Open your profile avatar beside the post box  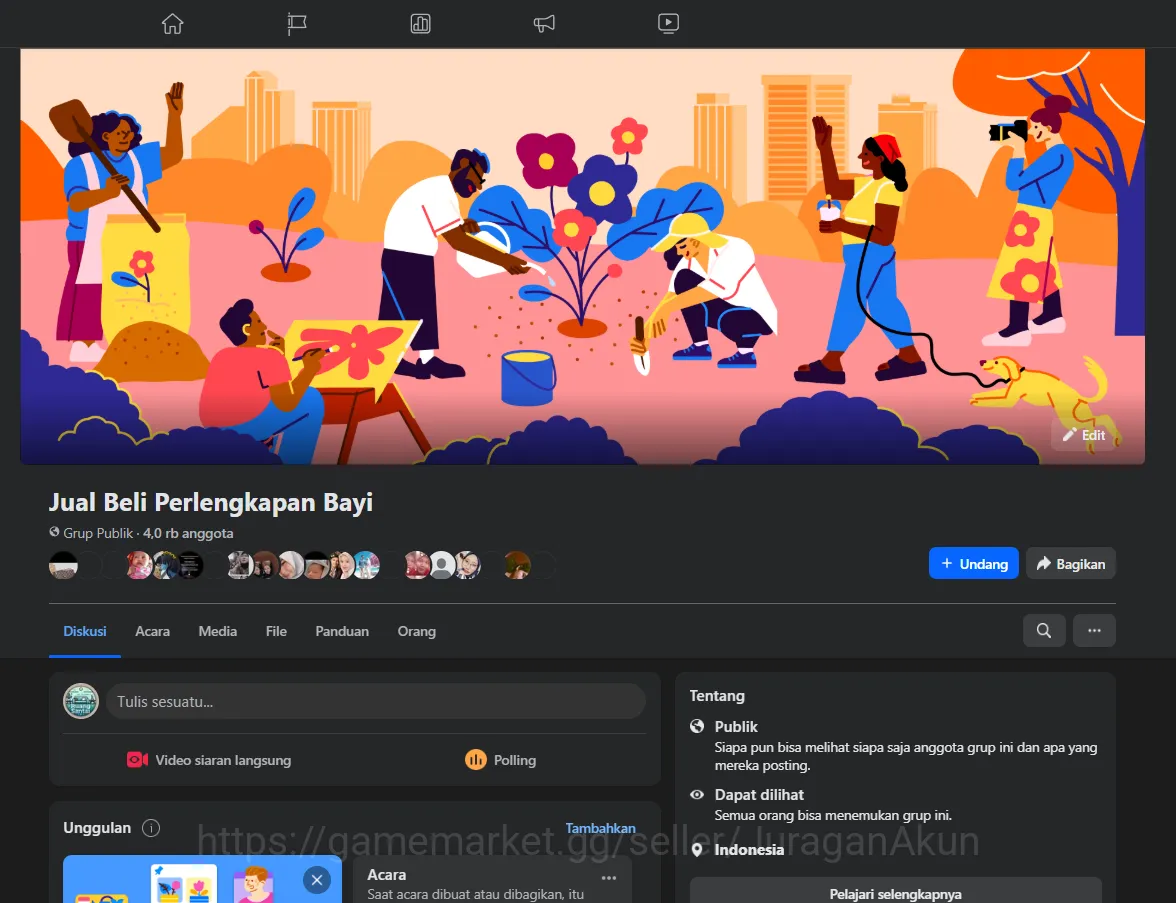coord(81,701)
